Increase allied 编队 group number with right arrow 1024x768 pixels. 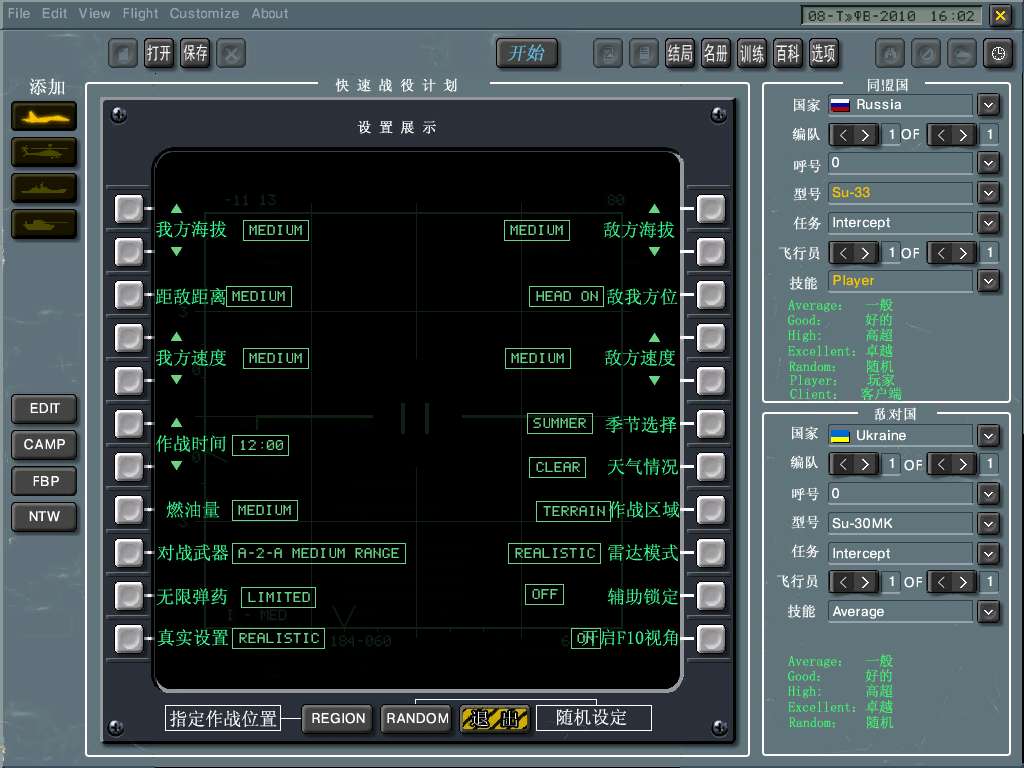(865, 135)
